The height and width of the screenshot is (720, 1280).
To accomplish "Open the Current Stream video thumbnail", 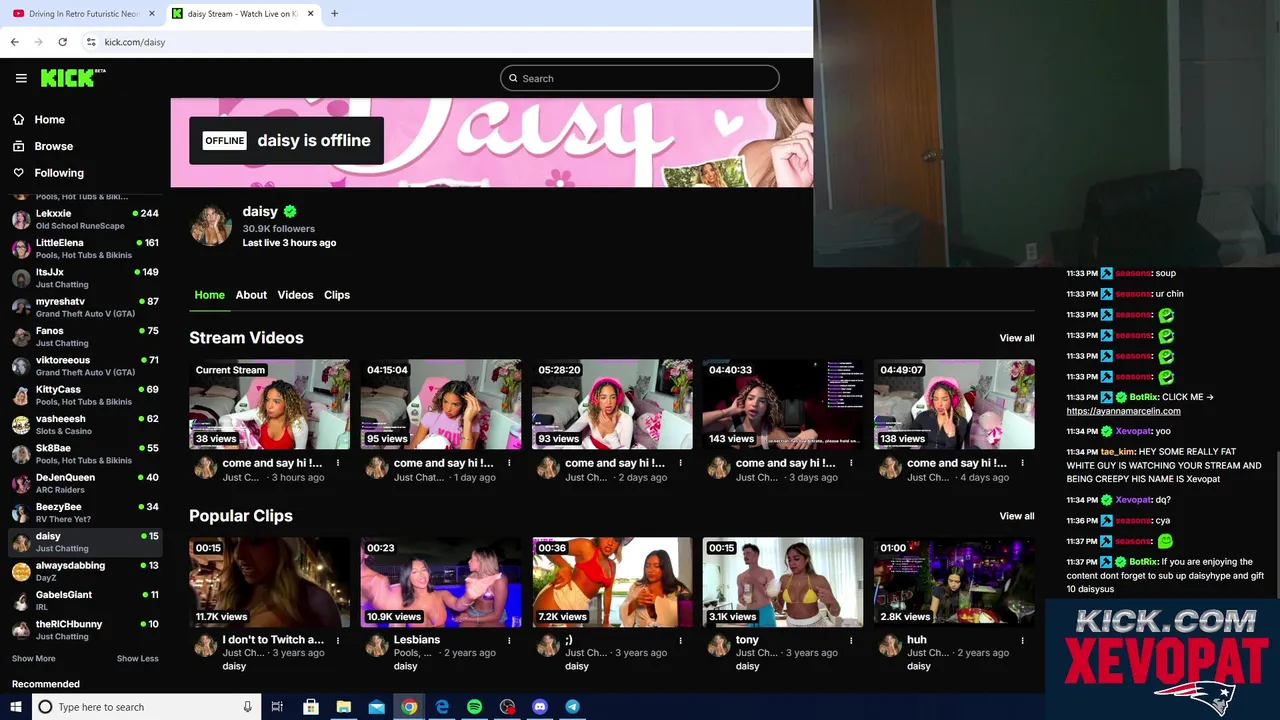I will point(270,404).
